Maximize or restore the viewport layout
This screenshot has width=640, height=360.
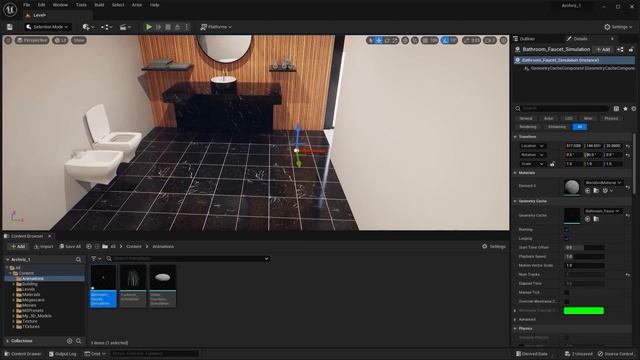pyautogui.click(x=504, y=40)
